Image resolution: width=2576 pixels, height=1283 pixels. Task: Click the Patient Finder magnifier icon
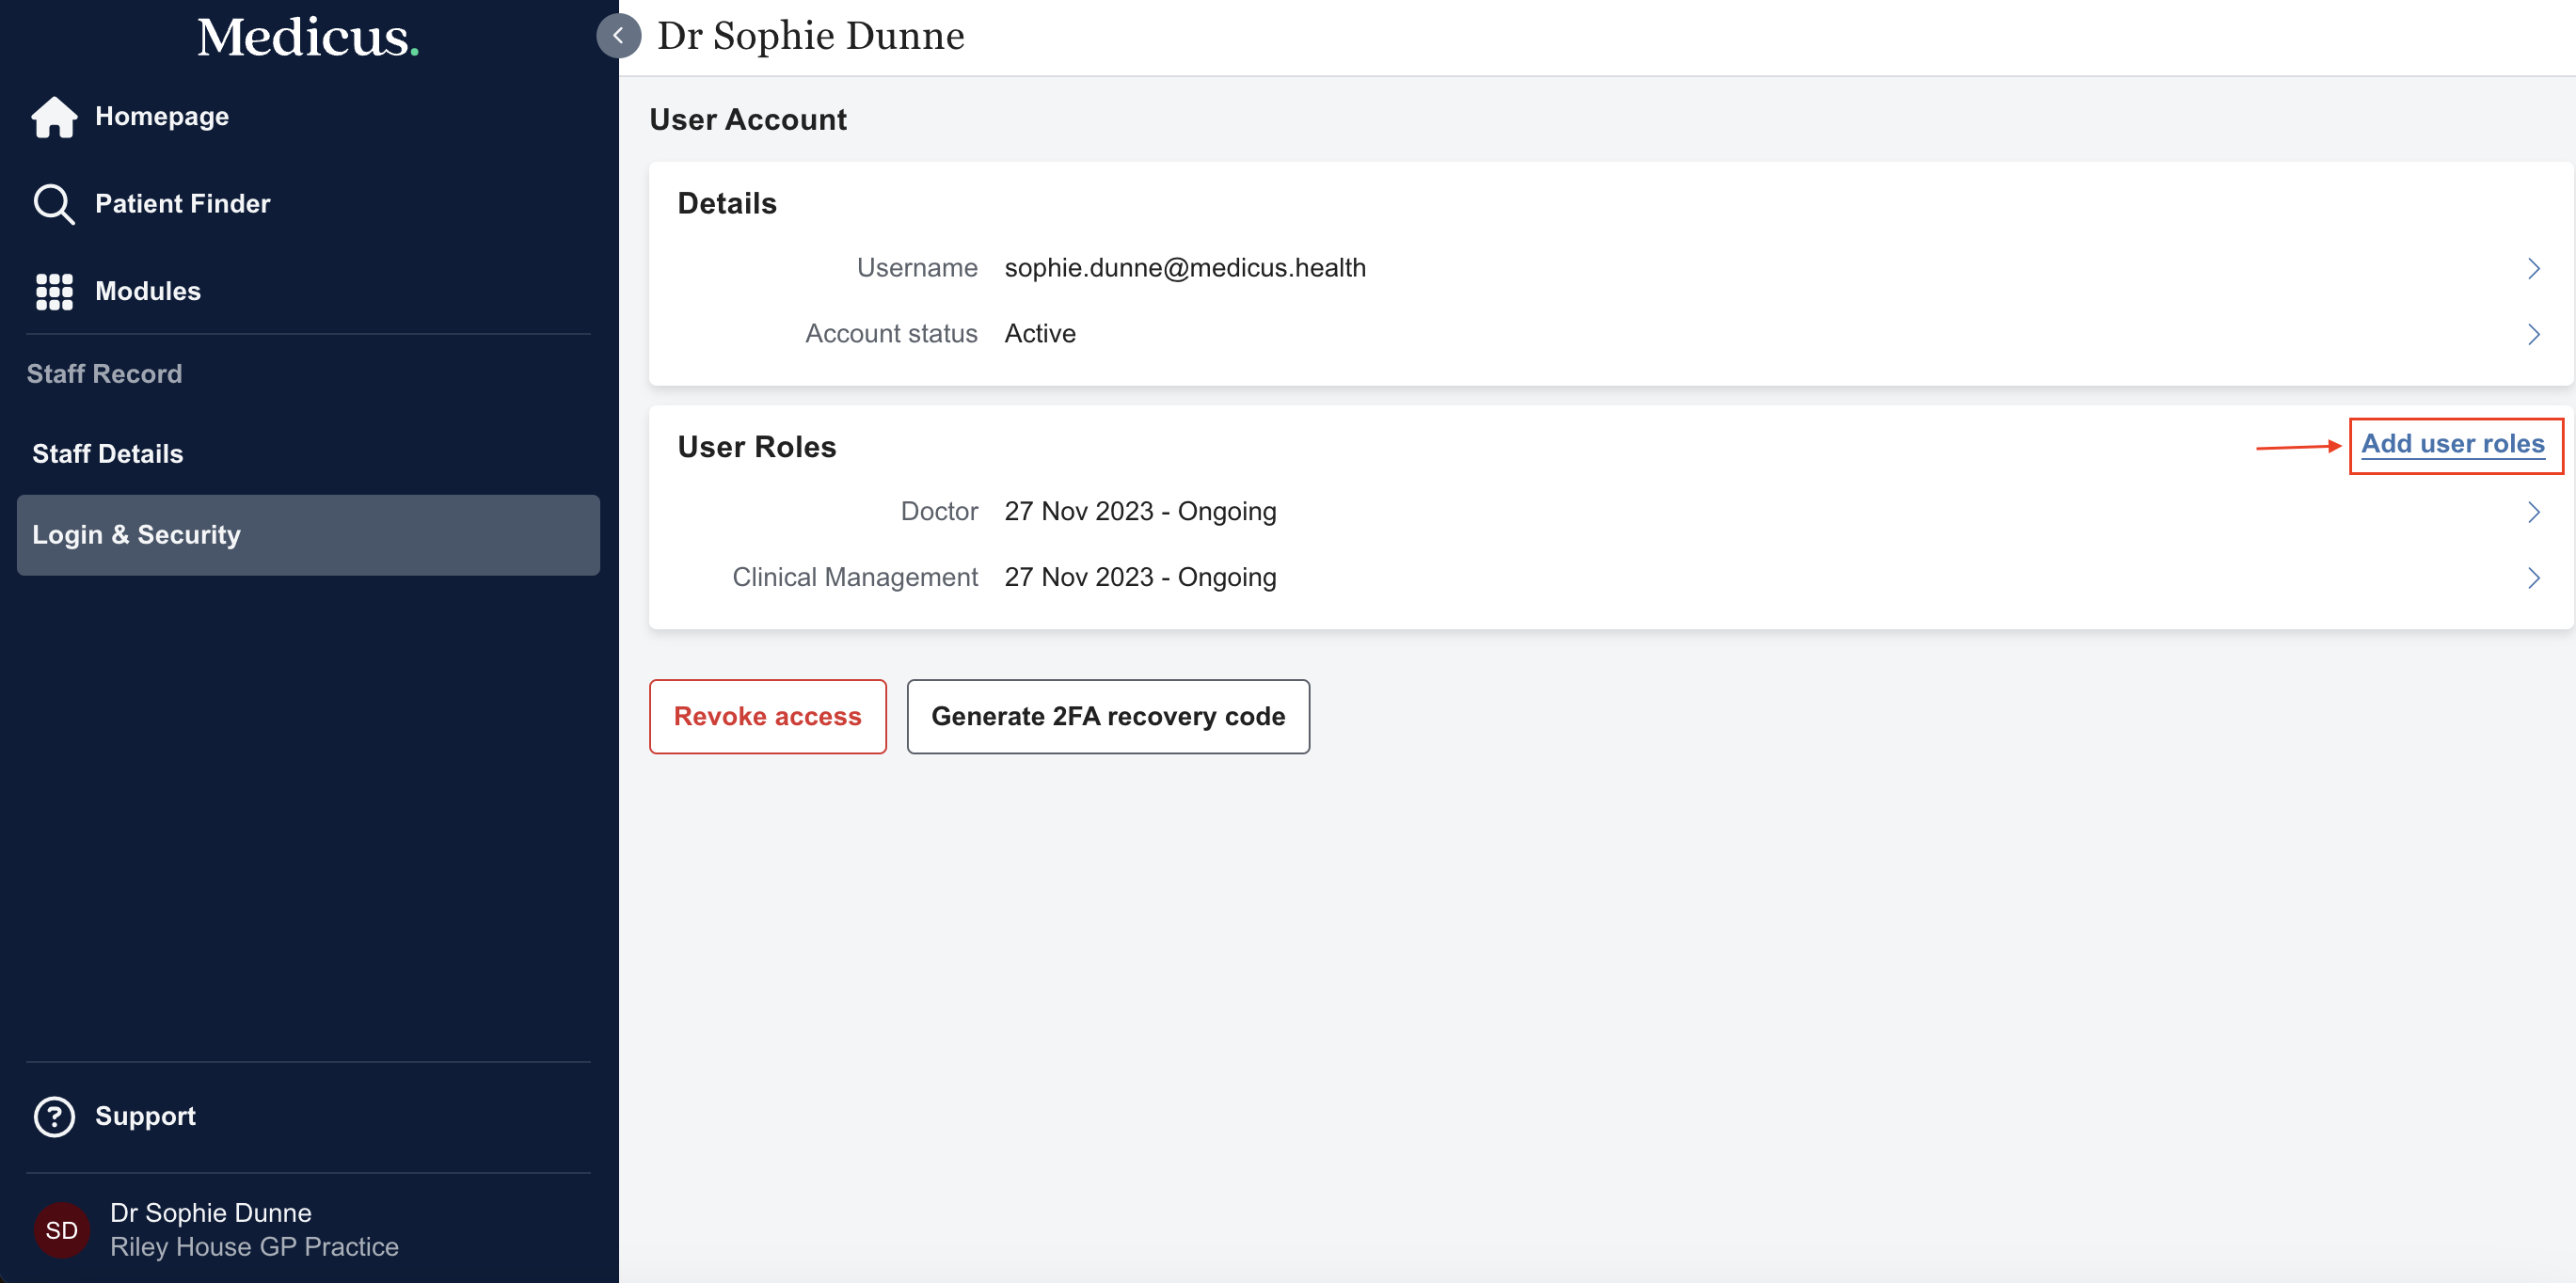[x=54, y=204]
